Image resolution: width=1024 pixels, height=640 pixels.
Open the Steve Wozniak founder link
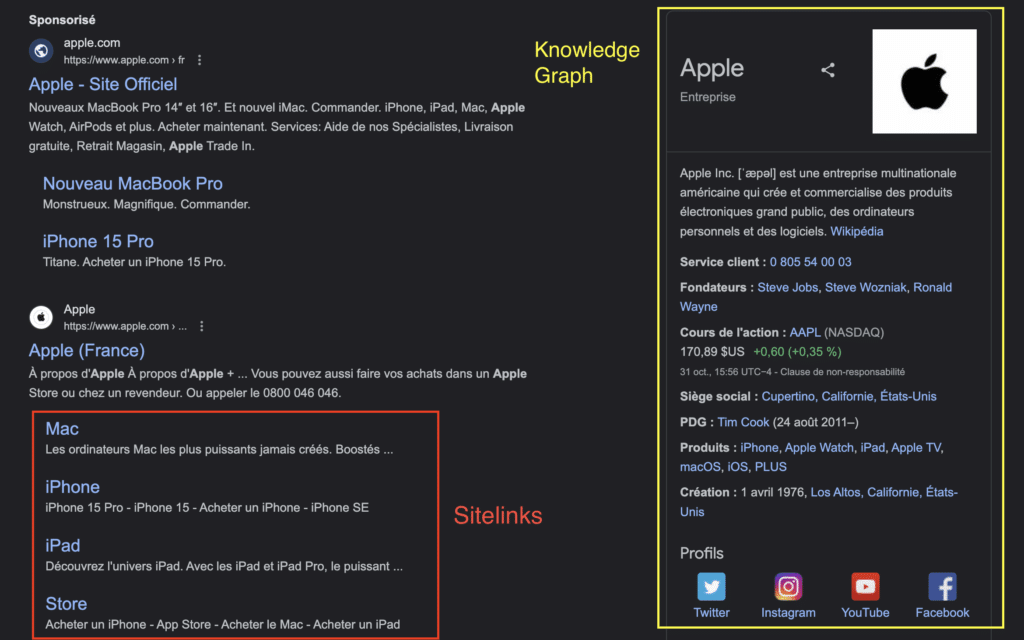(865, 287)
